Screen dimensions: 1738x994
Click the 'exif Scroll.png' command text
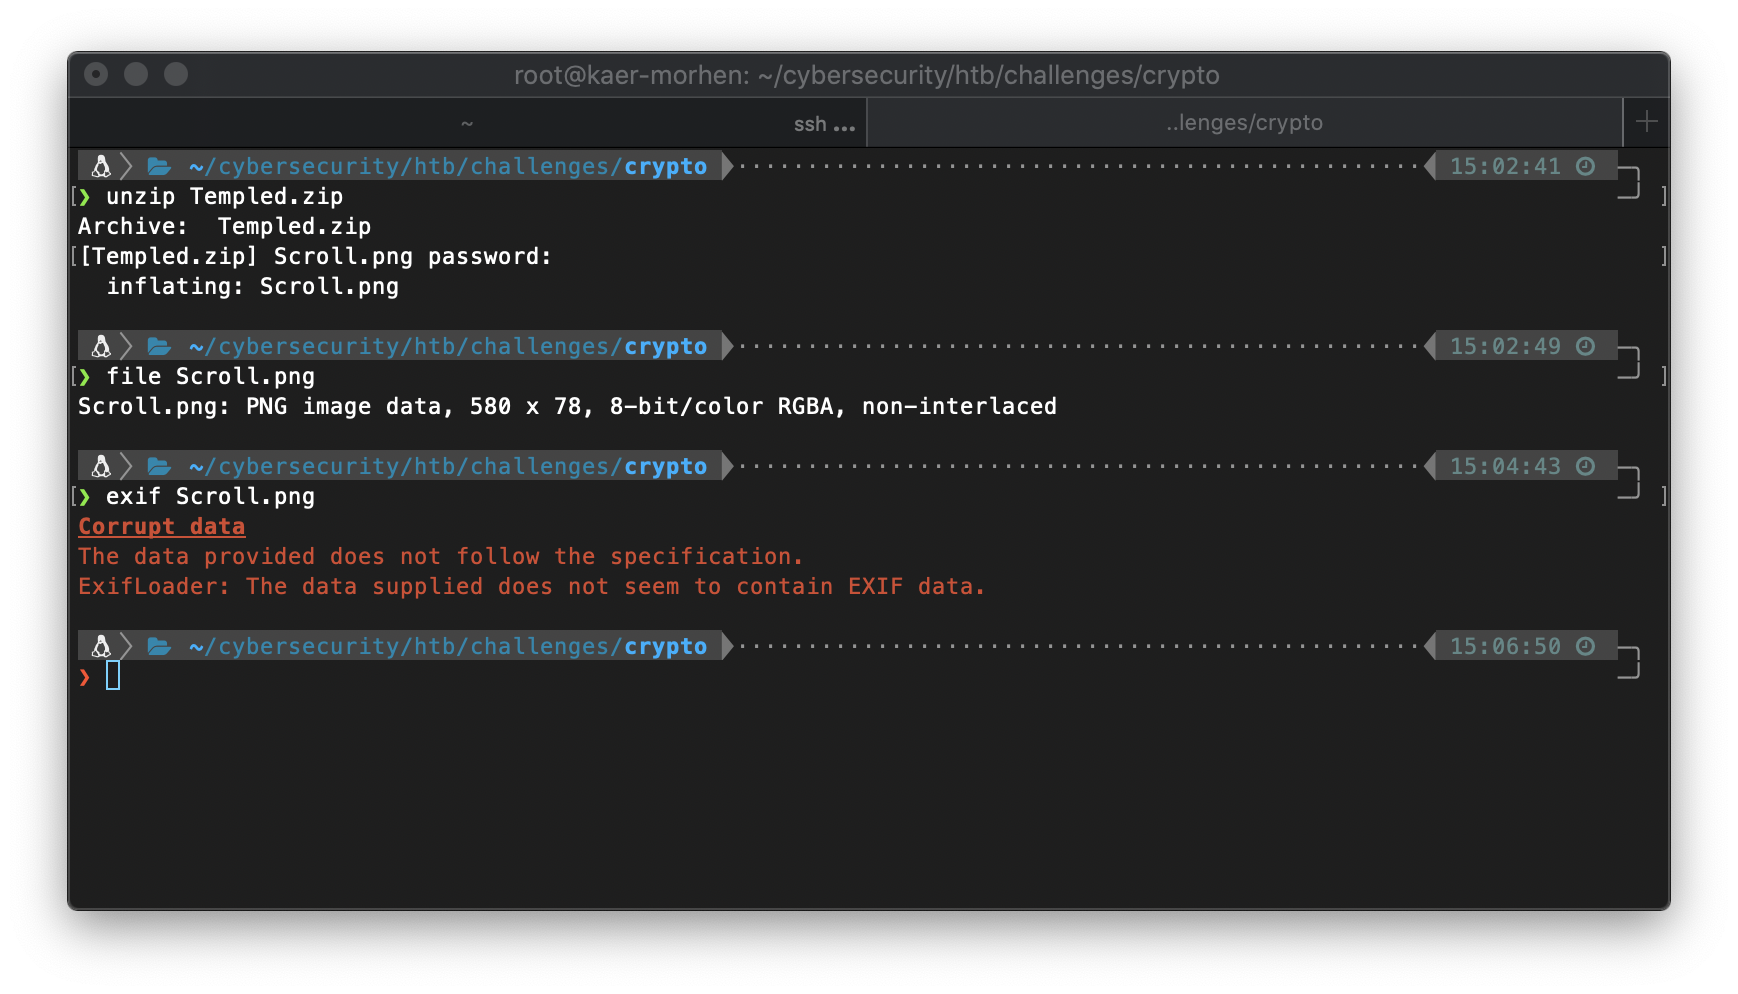coord(211,496)
